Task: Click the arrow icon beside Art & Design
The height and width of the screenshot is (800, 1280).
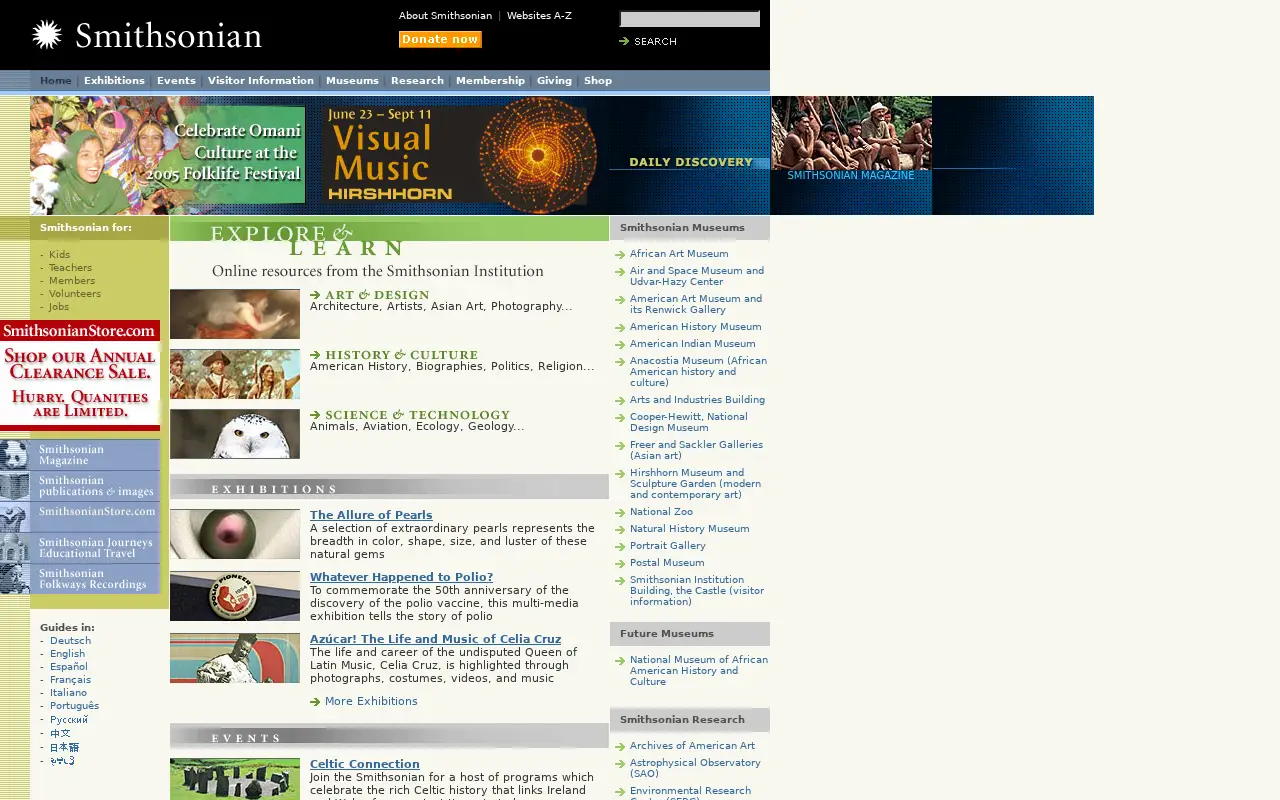Action: tap(315, 295)
